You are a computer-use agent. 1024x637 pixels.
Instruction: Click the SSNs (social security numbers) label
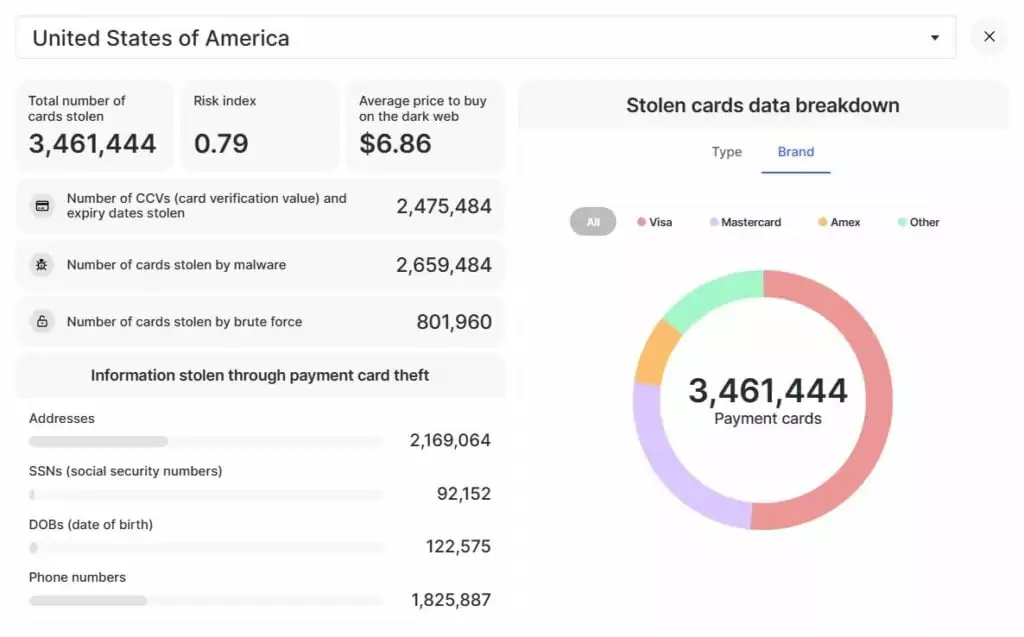(125, 471)
